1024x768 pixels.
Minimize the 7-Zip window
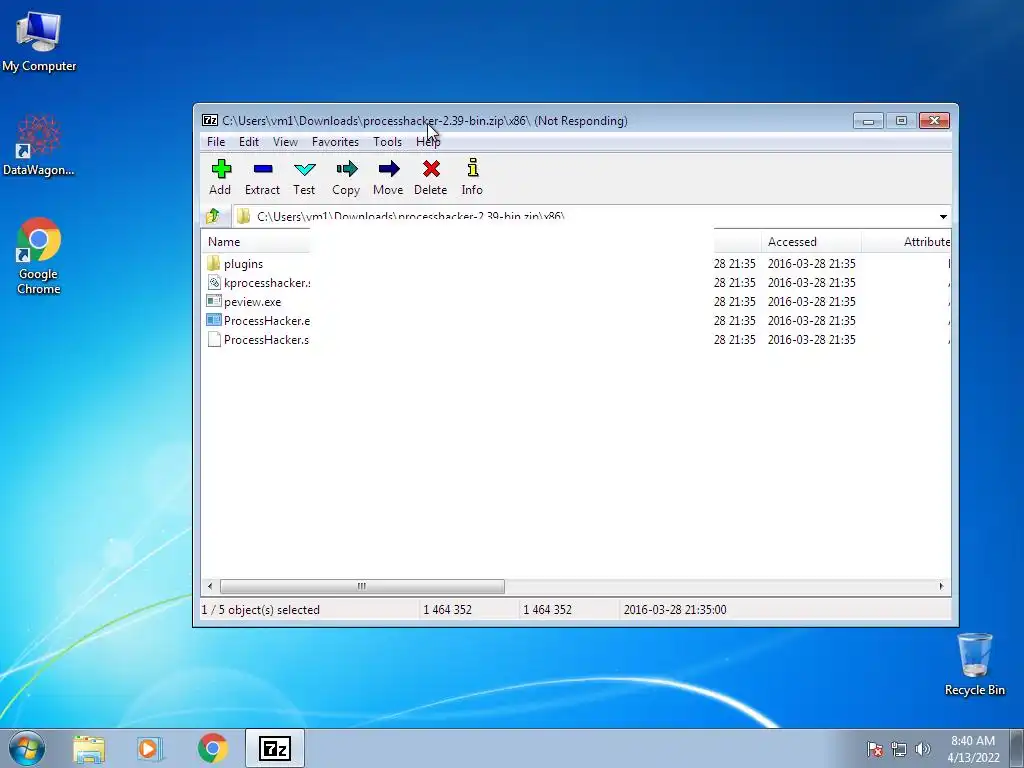click(x=868, y=121)
